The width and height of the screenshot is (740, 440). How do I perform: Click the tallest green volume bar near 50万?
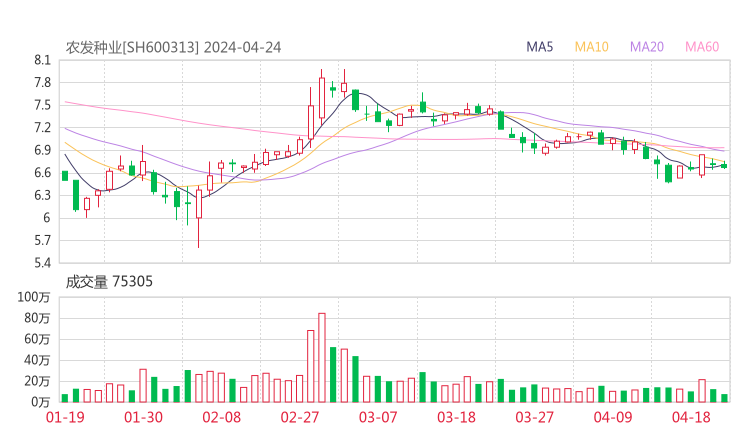(333, 375)
